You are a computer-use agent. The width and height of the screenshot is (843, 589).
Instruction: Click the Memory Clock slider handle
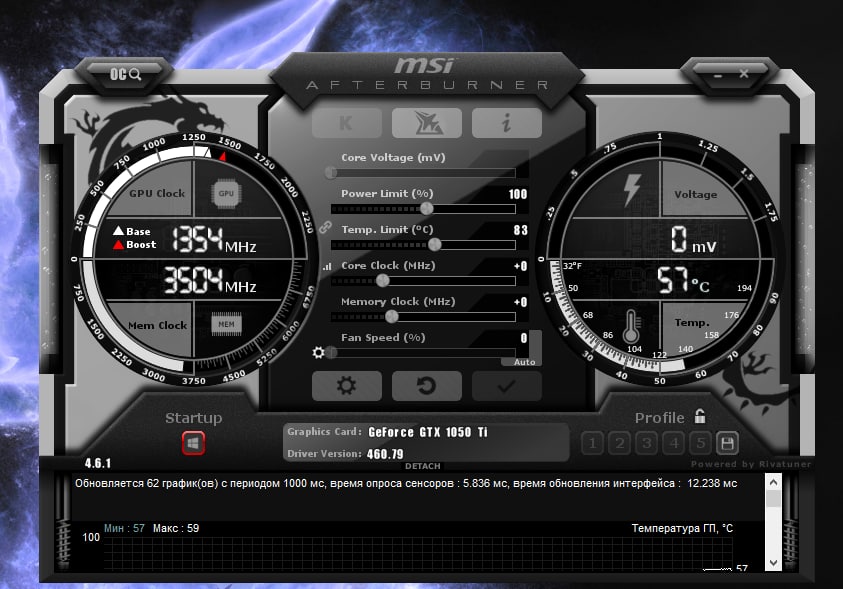pyautogui.click(x=392, y=317)
